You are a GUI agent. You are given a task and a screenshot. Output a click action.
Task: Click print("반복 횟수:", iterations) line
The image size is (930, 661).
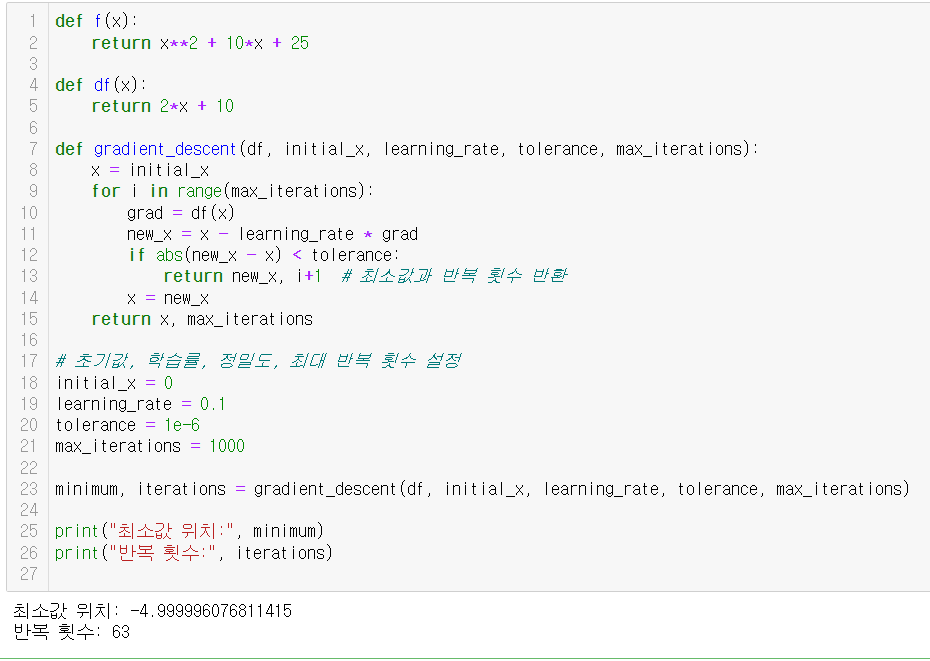pyautogui.click(x=193, y=553)
